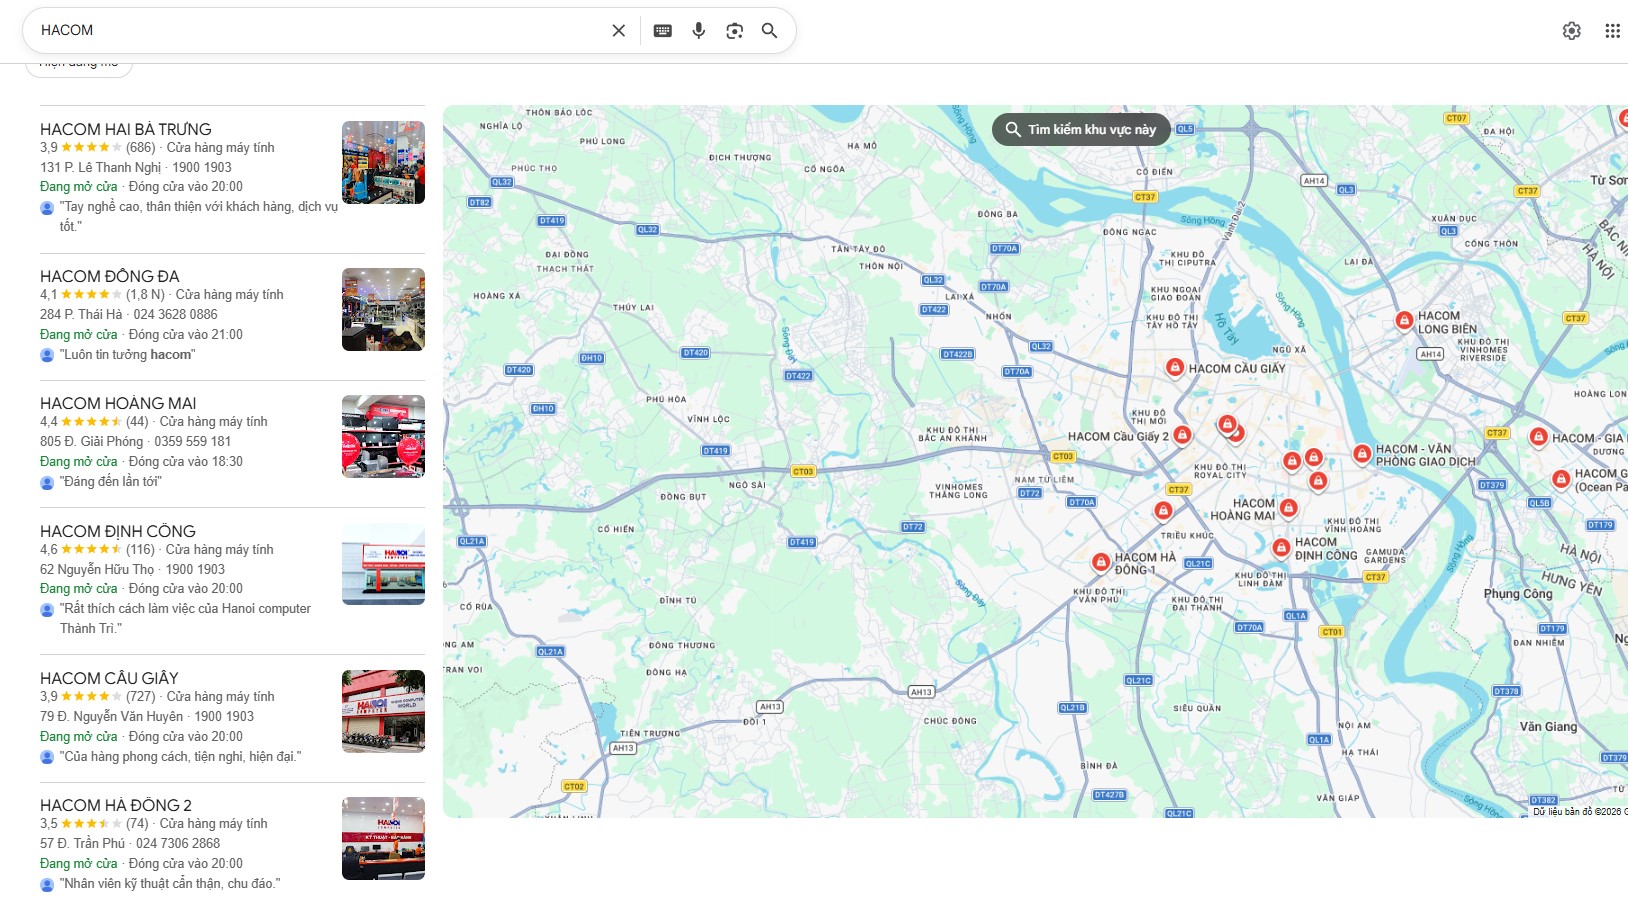Select the HACOM Ocean Park map pin

click(1561, 479)
